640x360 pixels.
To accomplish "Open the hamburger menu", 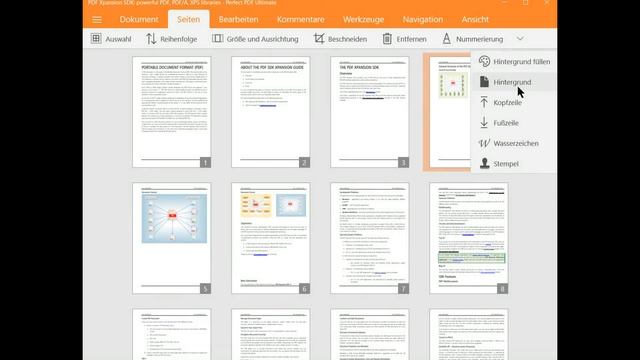I will coord(97,20).
